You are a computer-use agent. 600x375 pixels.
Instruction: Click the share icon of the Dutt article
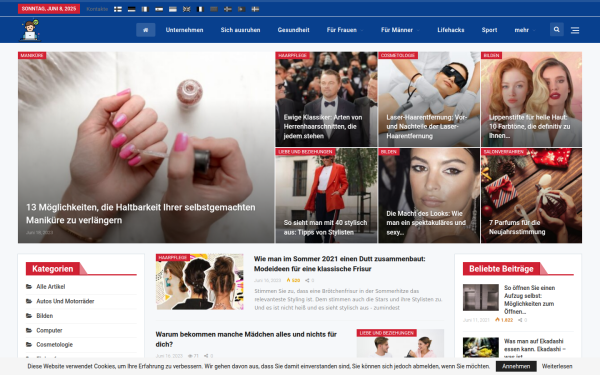point(307,280)
